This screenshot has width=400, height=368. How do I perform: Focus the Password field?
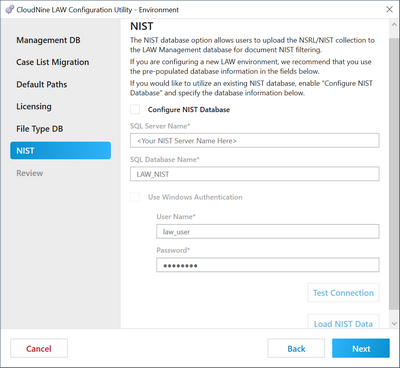pos(268,265)
